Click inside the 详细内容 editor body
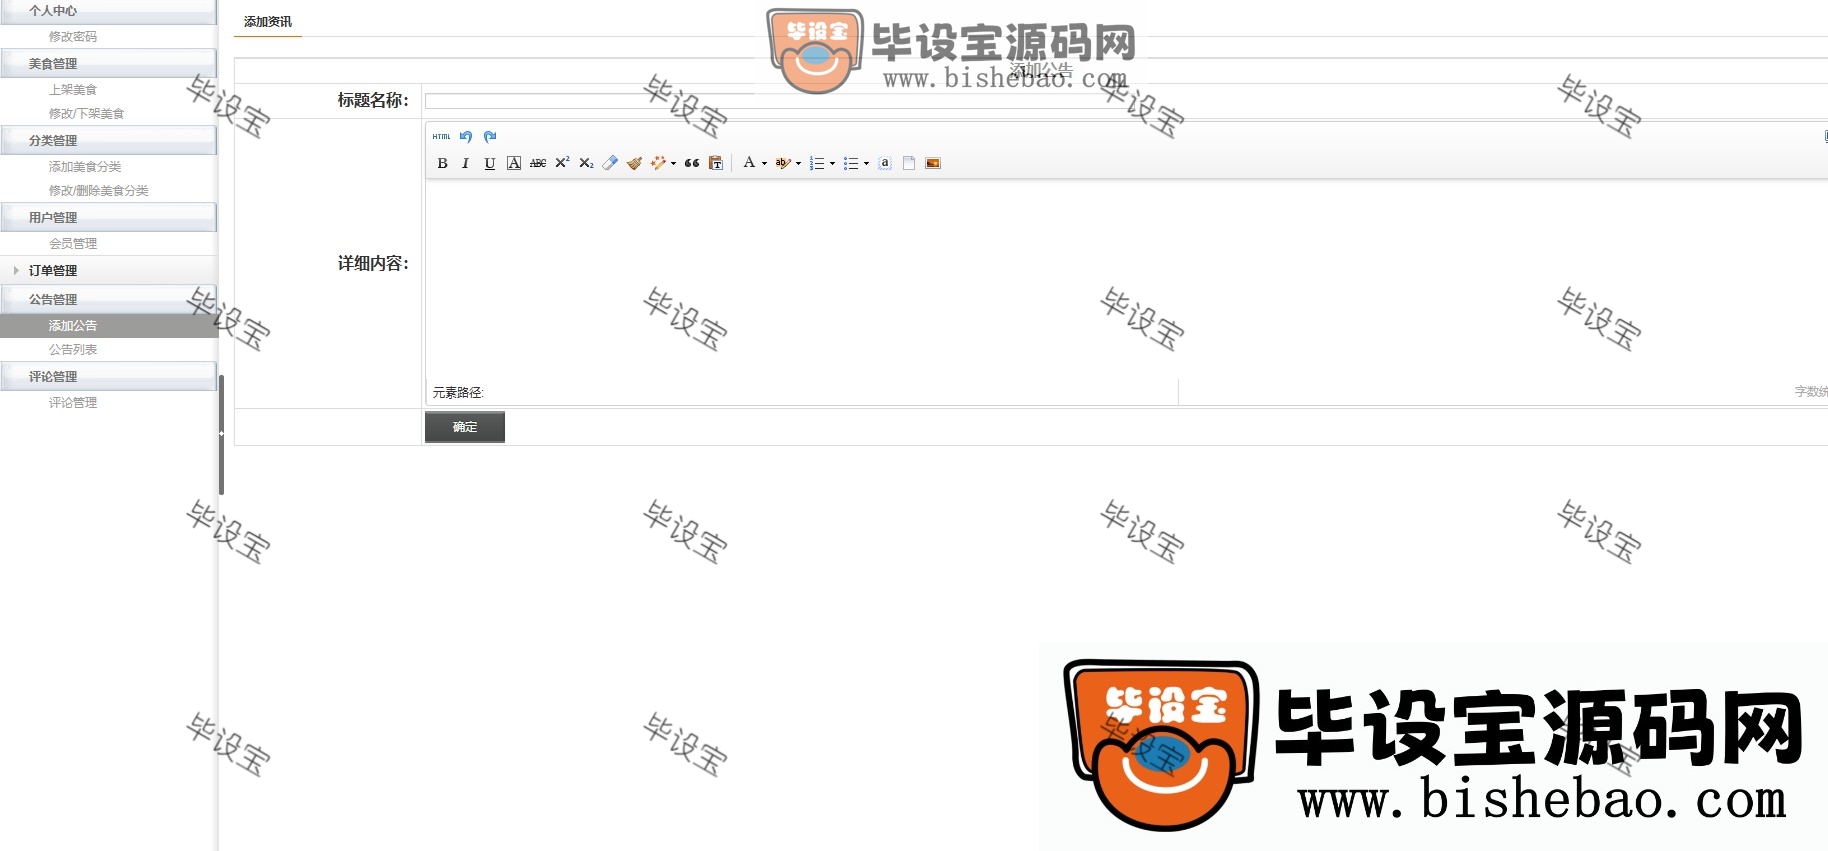The image size is (1828, 851). coord(1127,278)
